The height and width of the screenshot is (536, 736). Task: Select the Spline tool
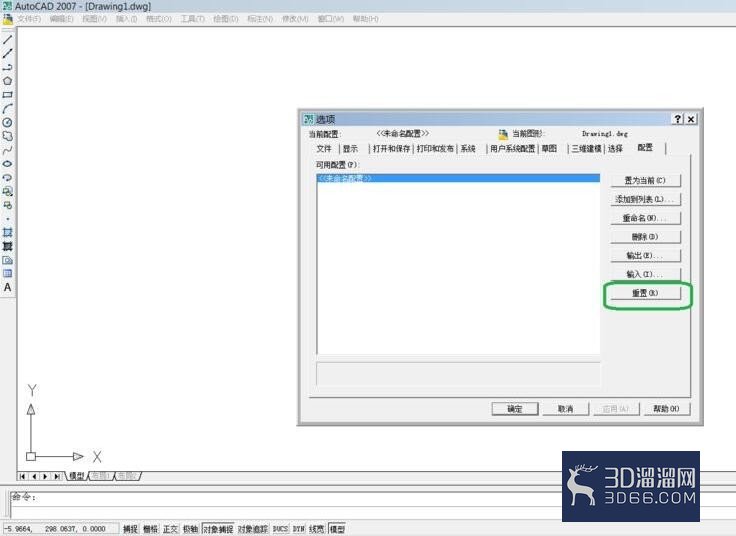8,150
